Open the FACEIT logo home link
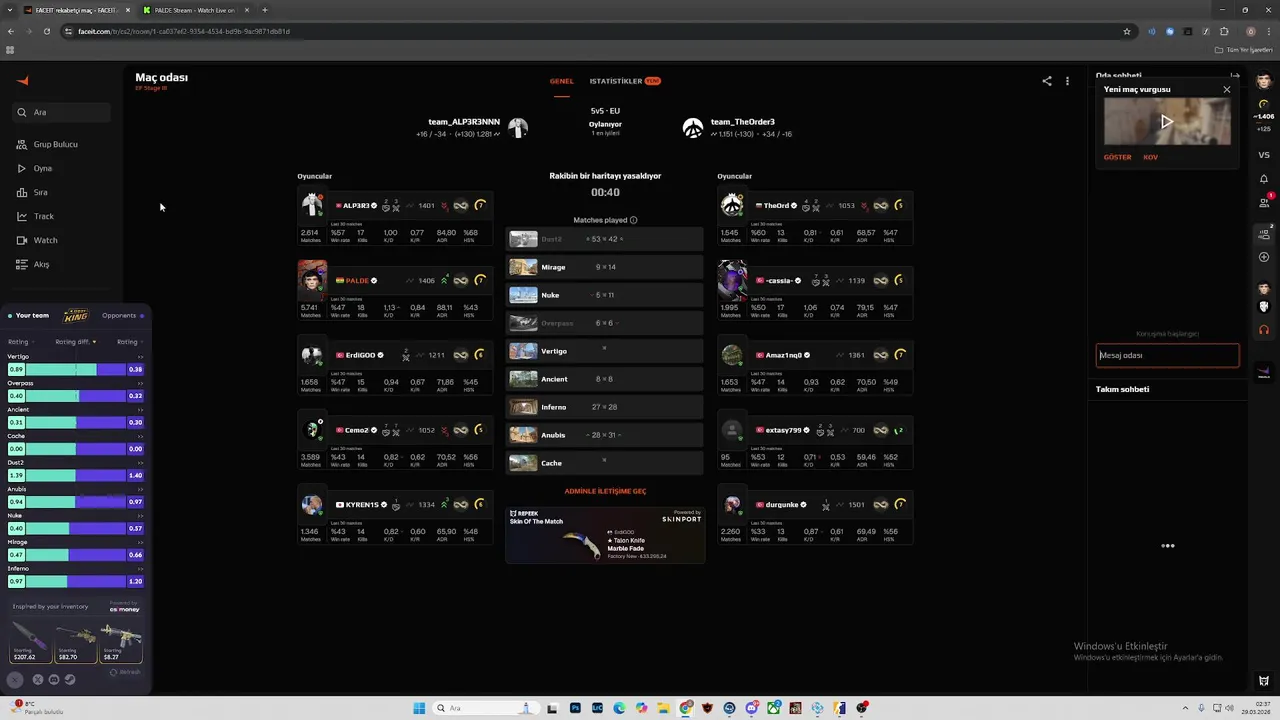1280x720 pixels. pyautogui.click(x=23, y=81)
